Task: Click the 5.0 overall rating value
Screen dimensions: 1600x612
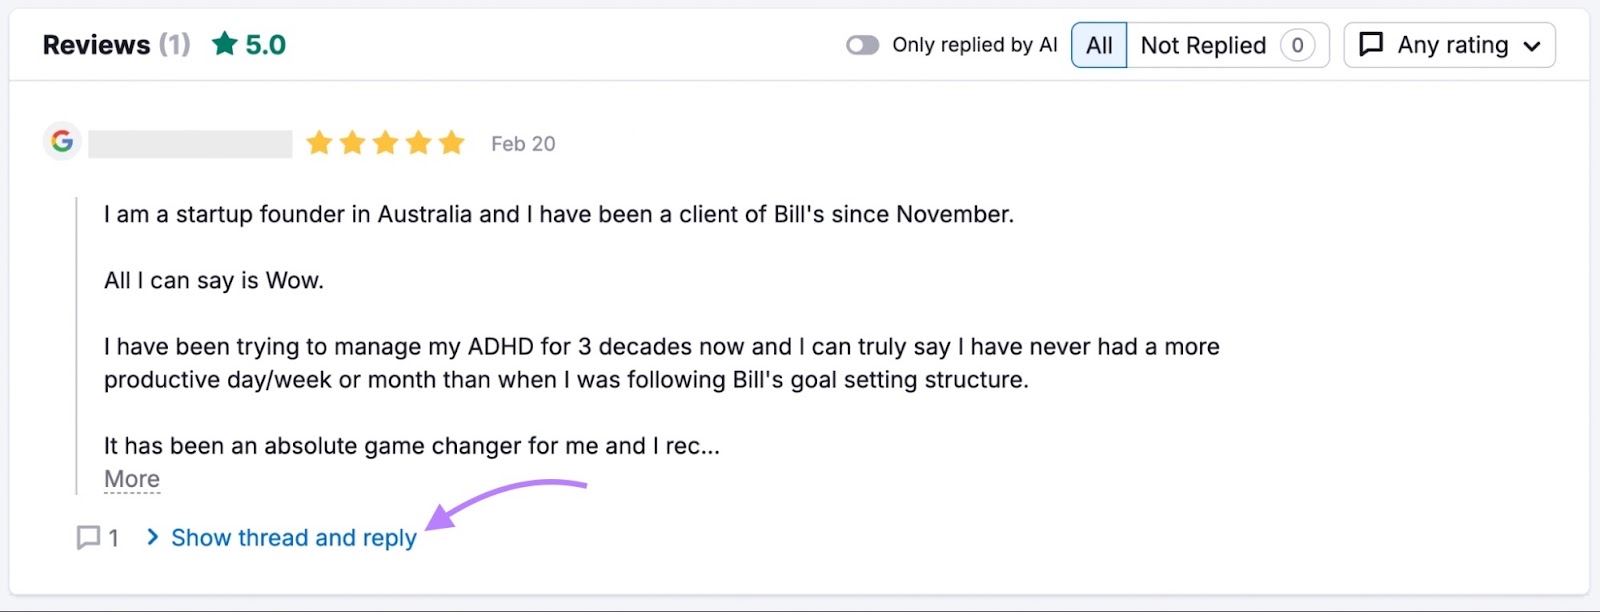Action: pyautogui.click(x=265, y=43)
